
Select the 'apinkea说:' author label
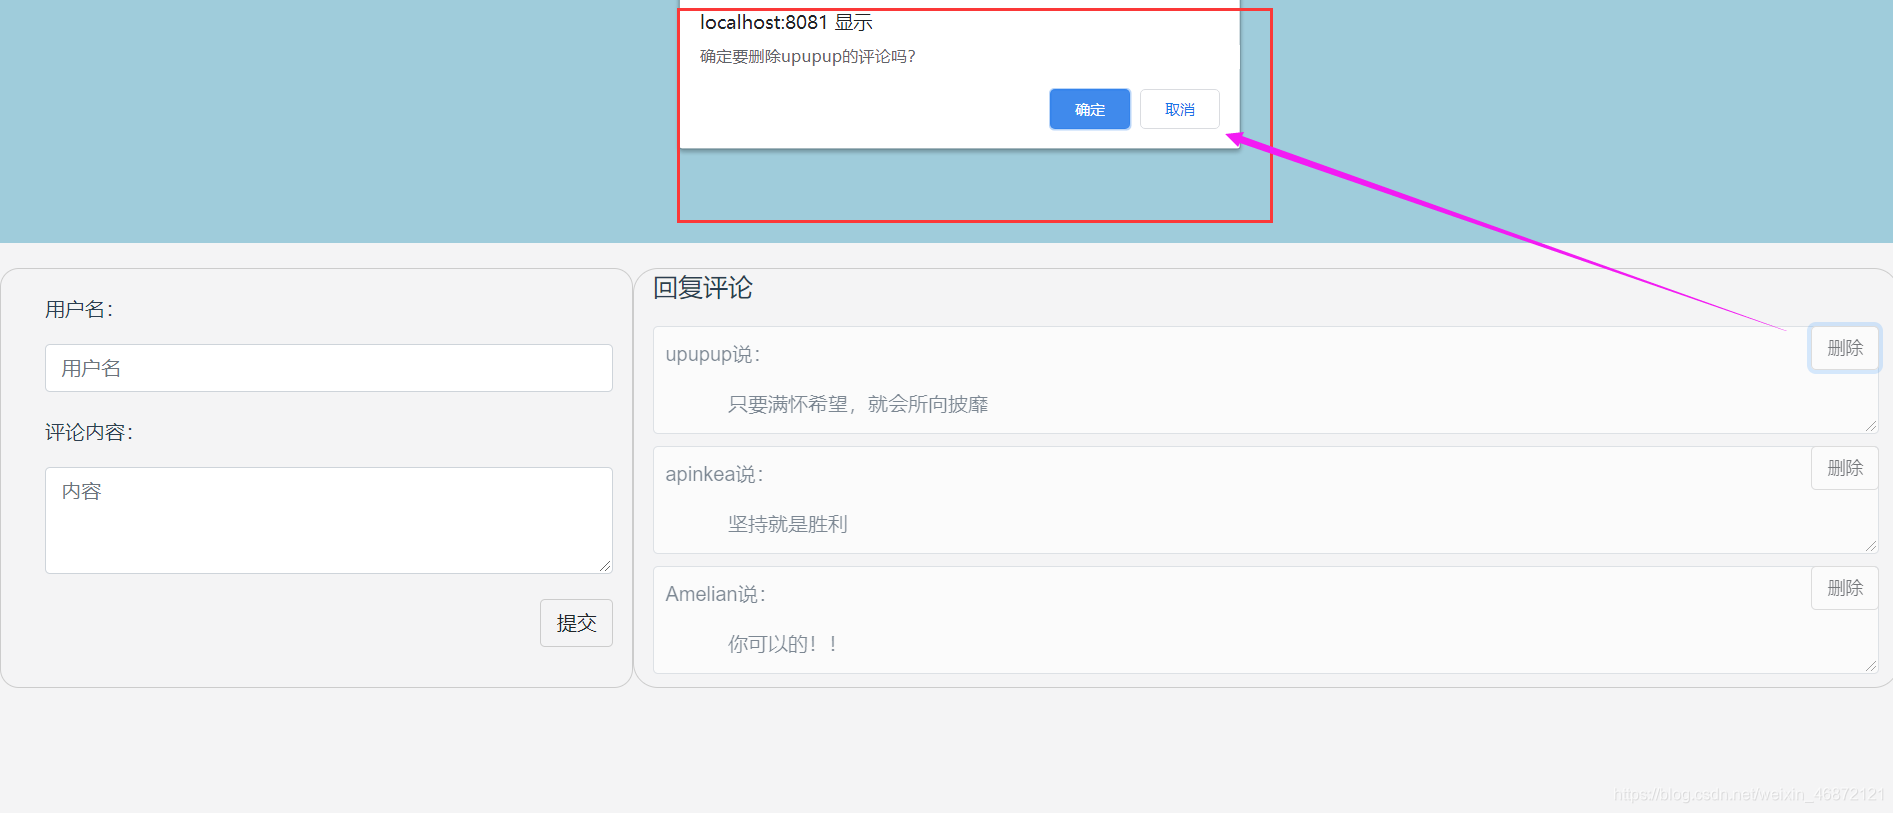[x=714, y=475]
